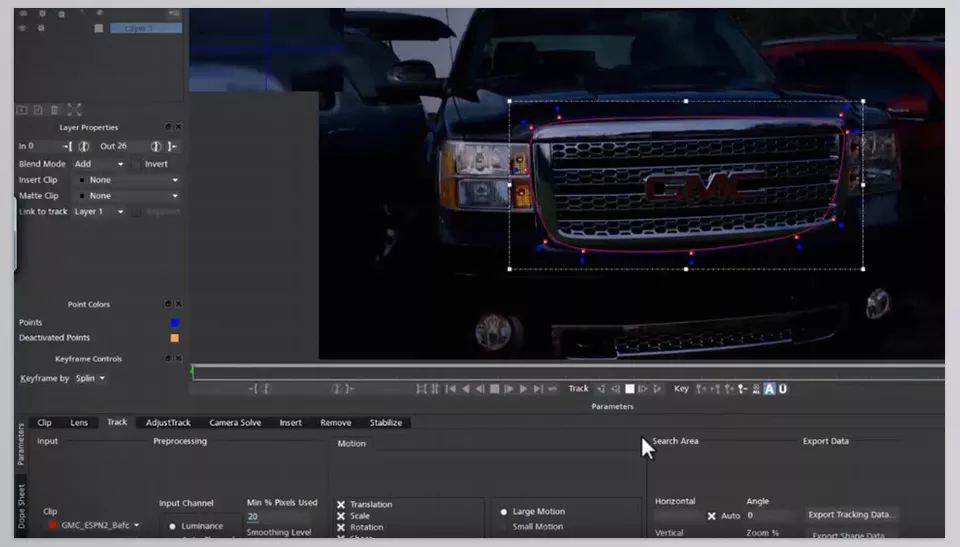The height and width of the screenshot is (547, 960).
Task: Switch to the Lens tab
Action: (x=79, y=423)
